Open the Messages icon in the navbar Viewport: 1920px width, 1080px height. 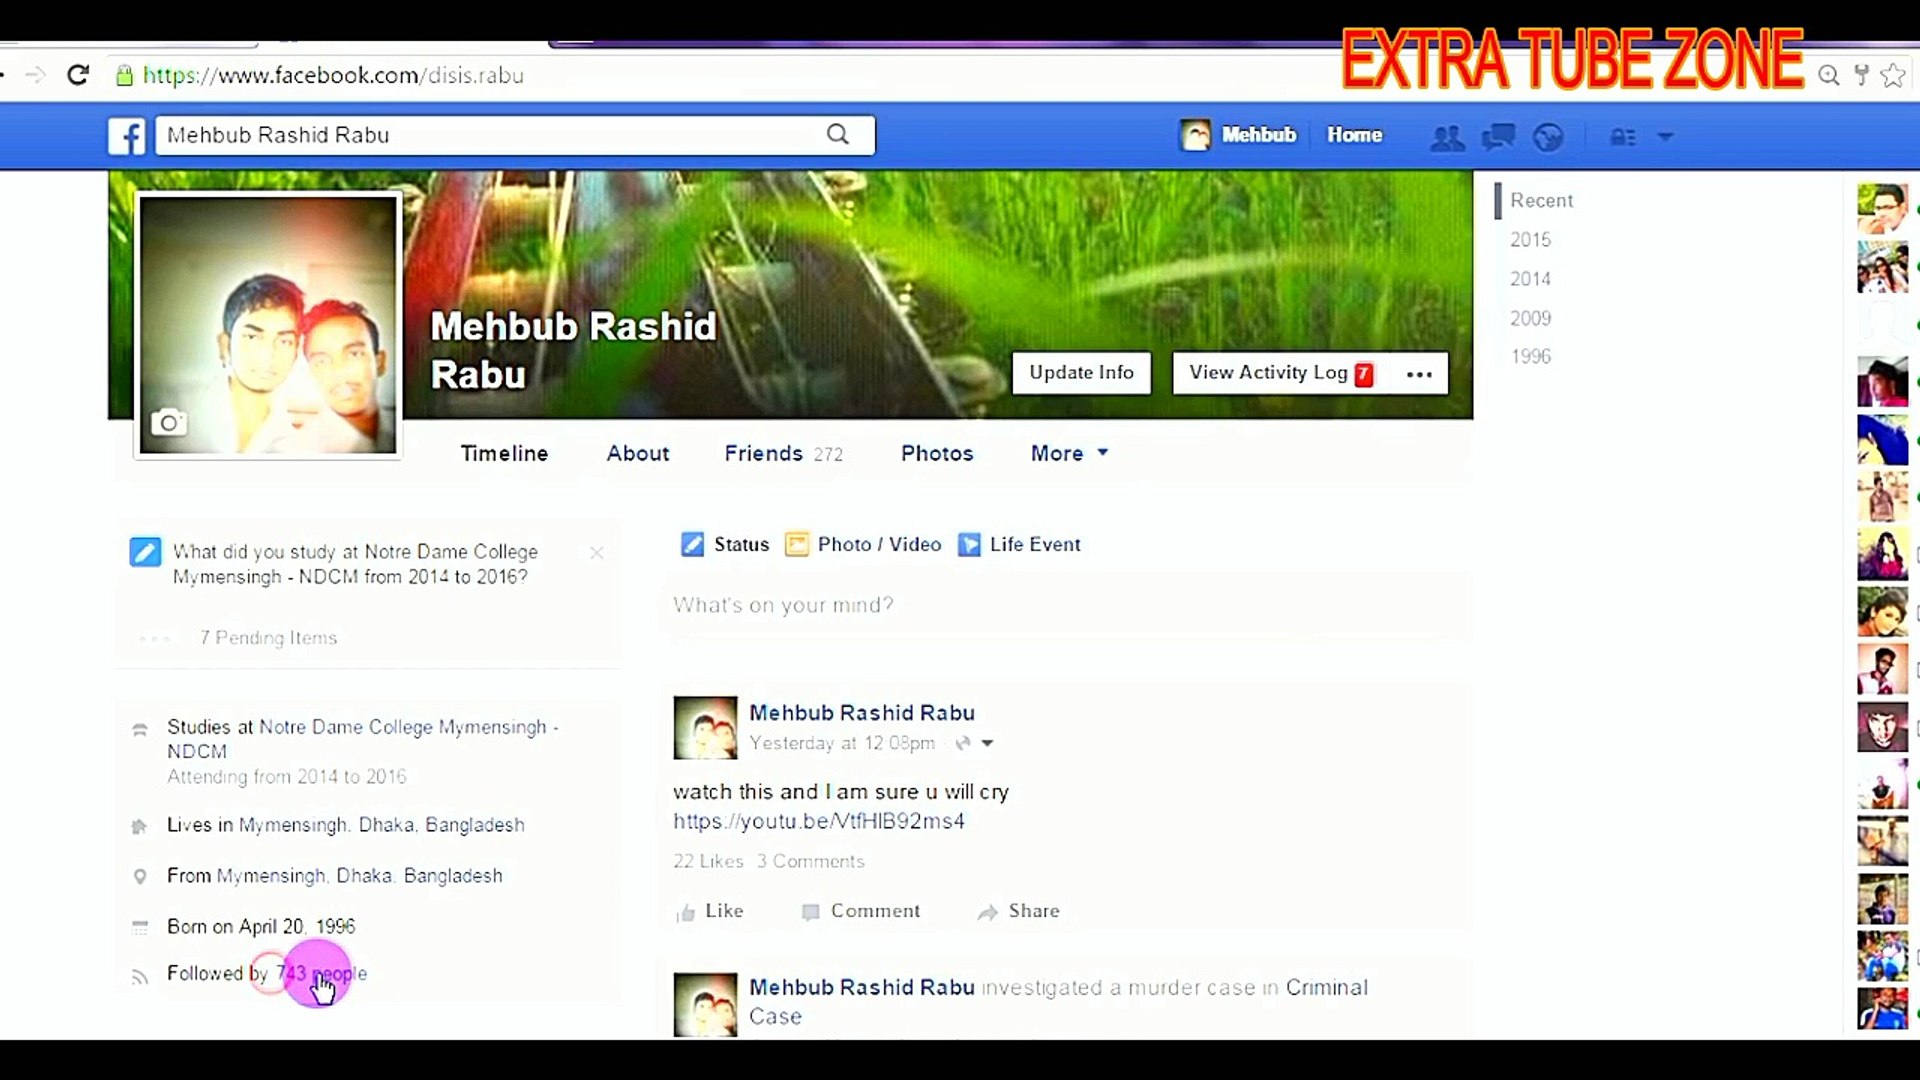pos(1497,137)
